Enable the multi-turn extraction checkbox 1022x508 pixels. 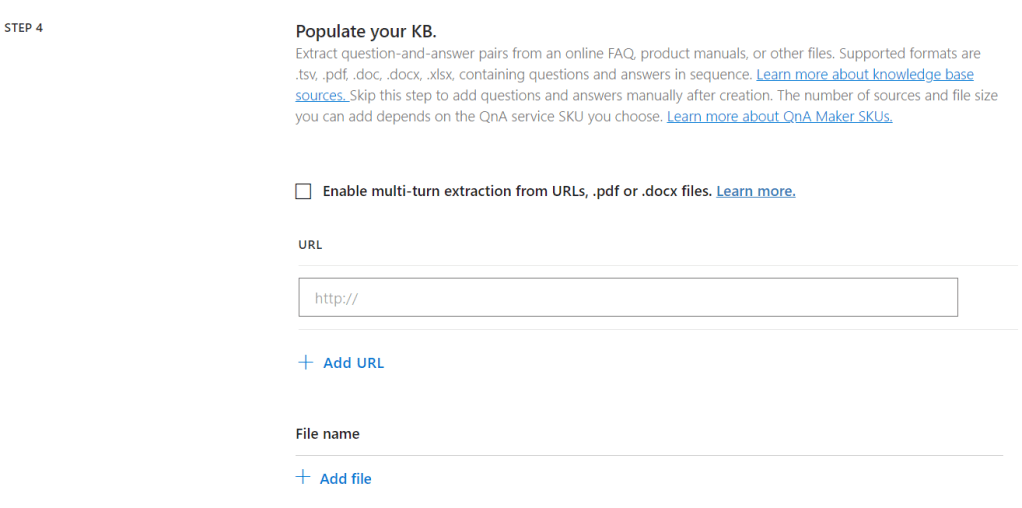pos(304,191)
